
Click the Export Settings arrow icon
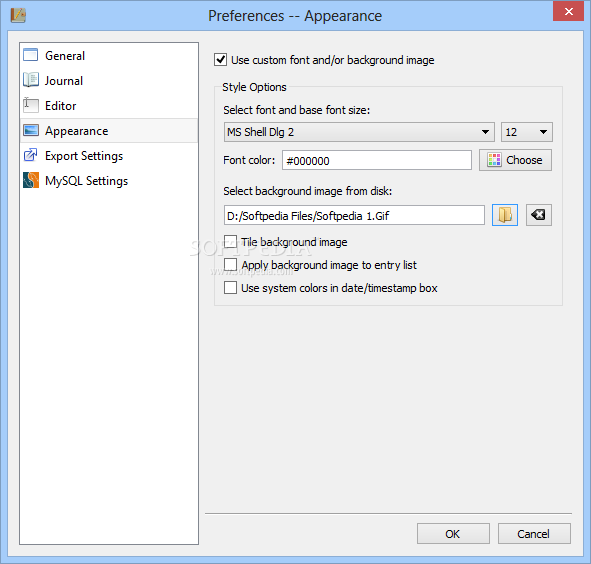[x=31, y=155]
